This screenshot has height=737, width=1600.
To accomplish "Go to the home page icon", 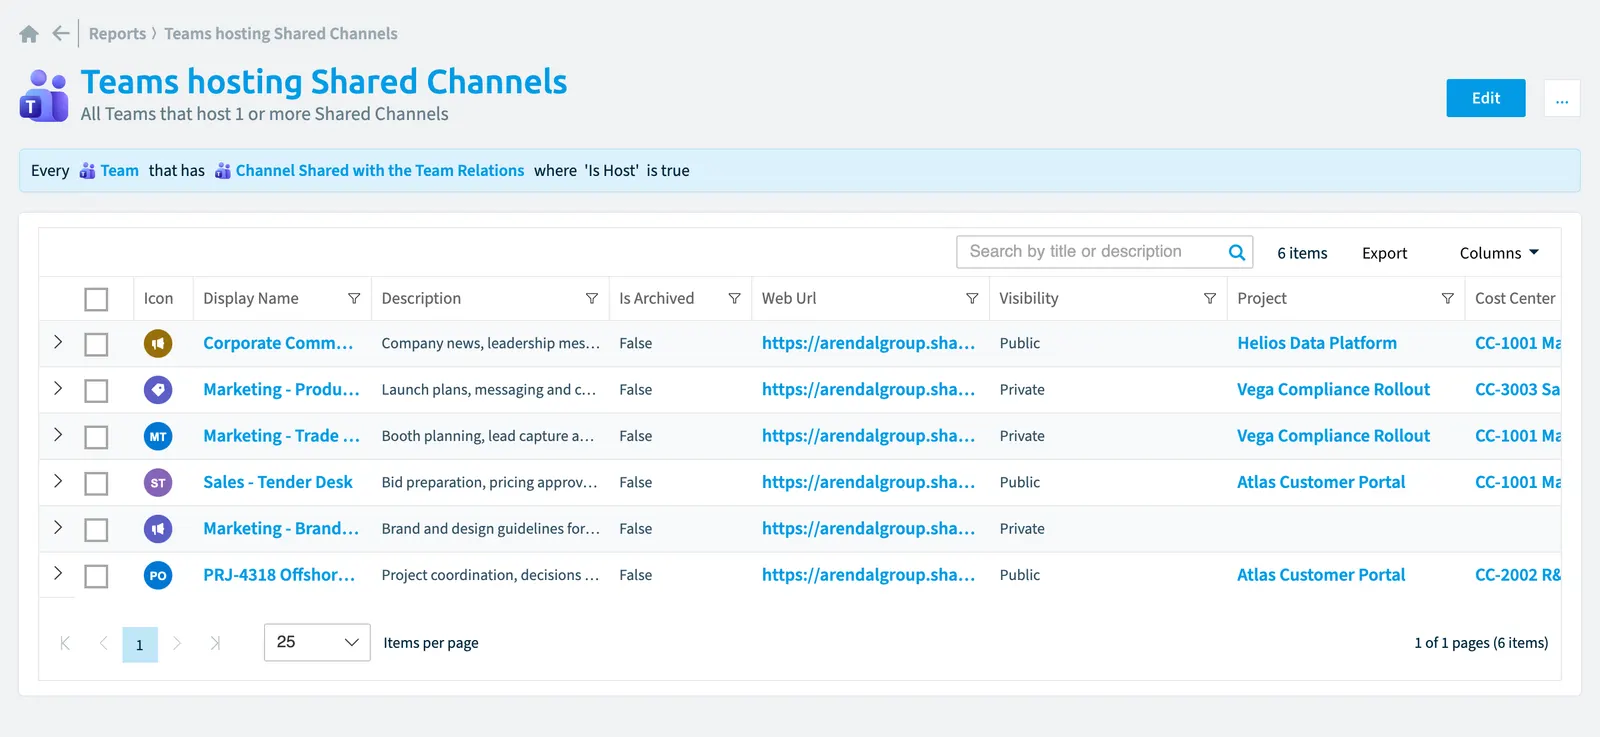I will coord(29,34).
